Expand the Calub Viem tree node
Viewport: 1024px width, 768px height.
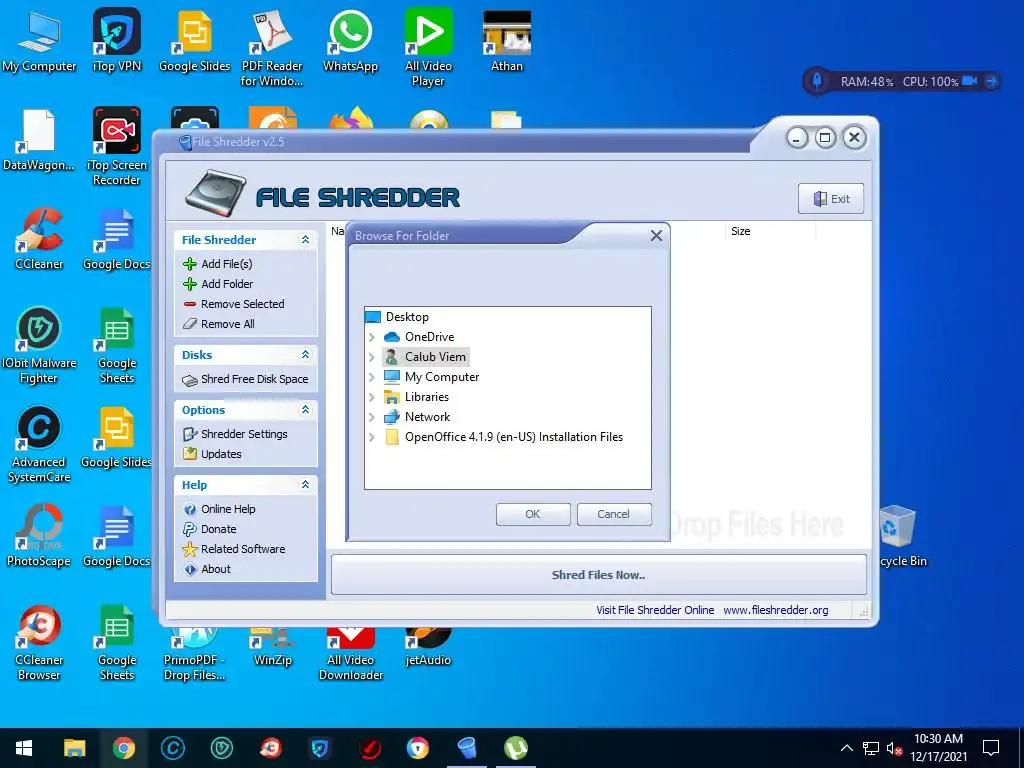click(x=372, y=357)
